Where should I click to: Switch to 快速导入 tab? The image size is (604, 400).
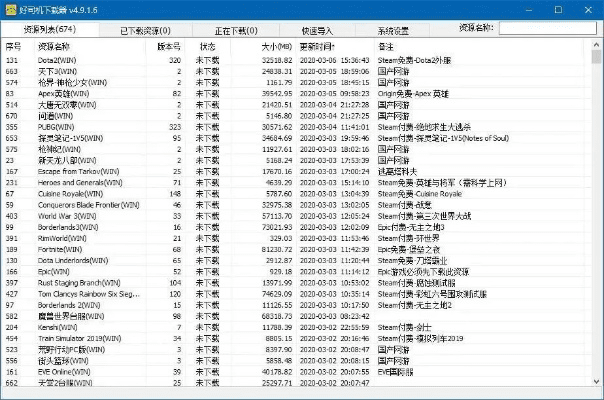317,30
